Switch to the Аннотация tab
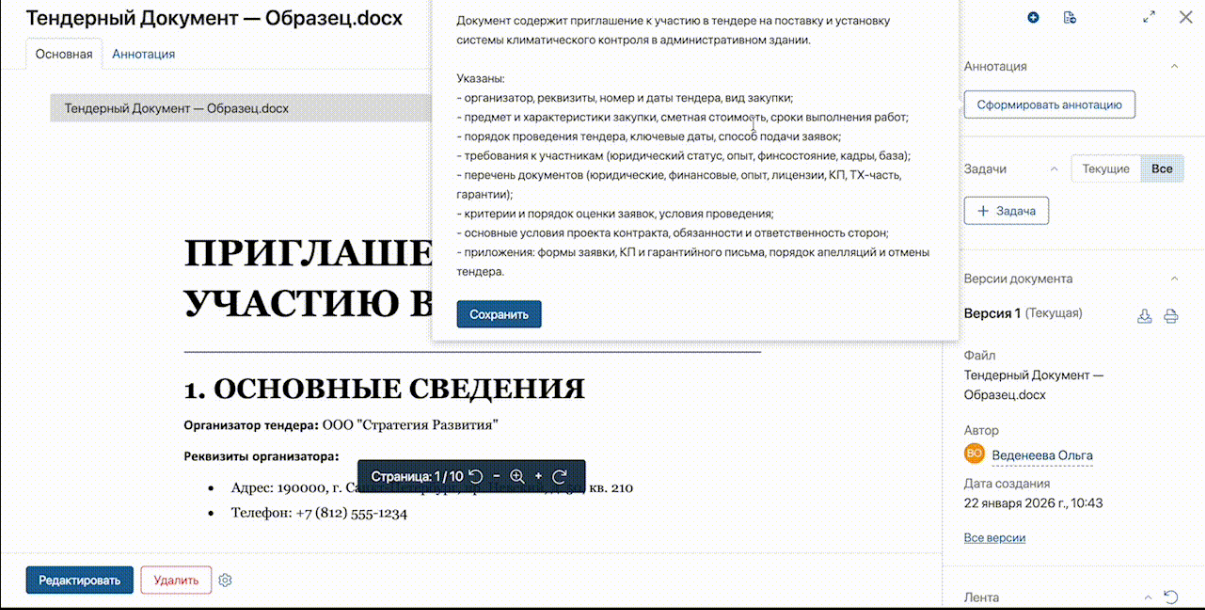The image size is (1205, 610). click(144, 54)
